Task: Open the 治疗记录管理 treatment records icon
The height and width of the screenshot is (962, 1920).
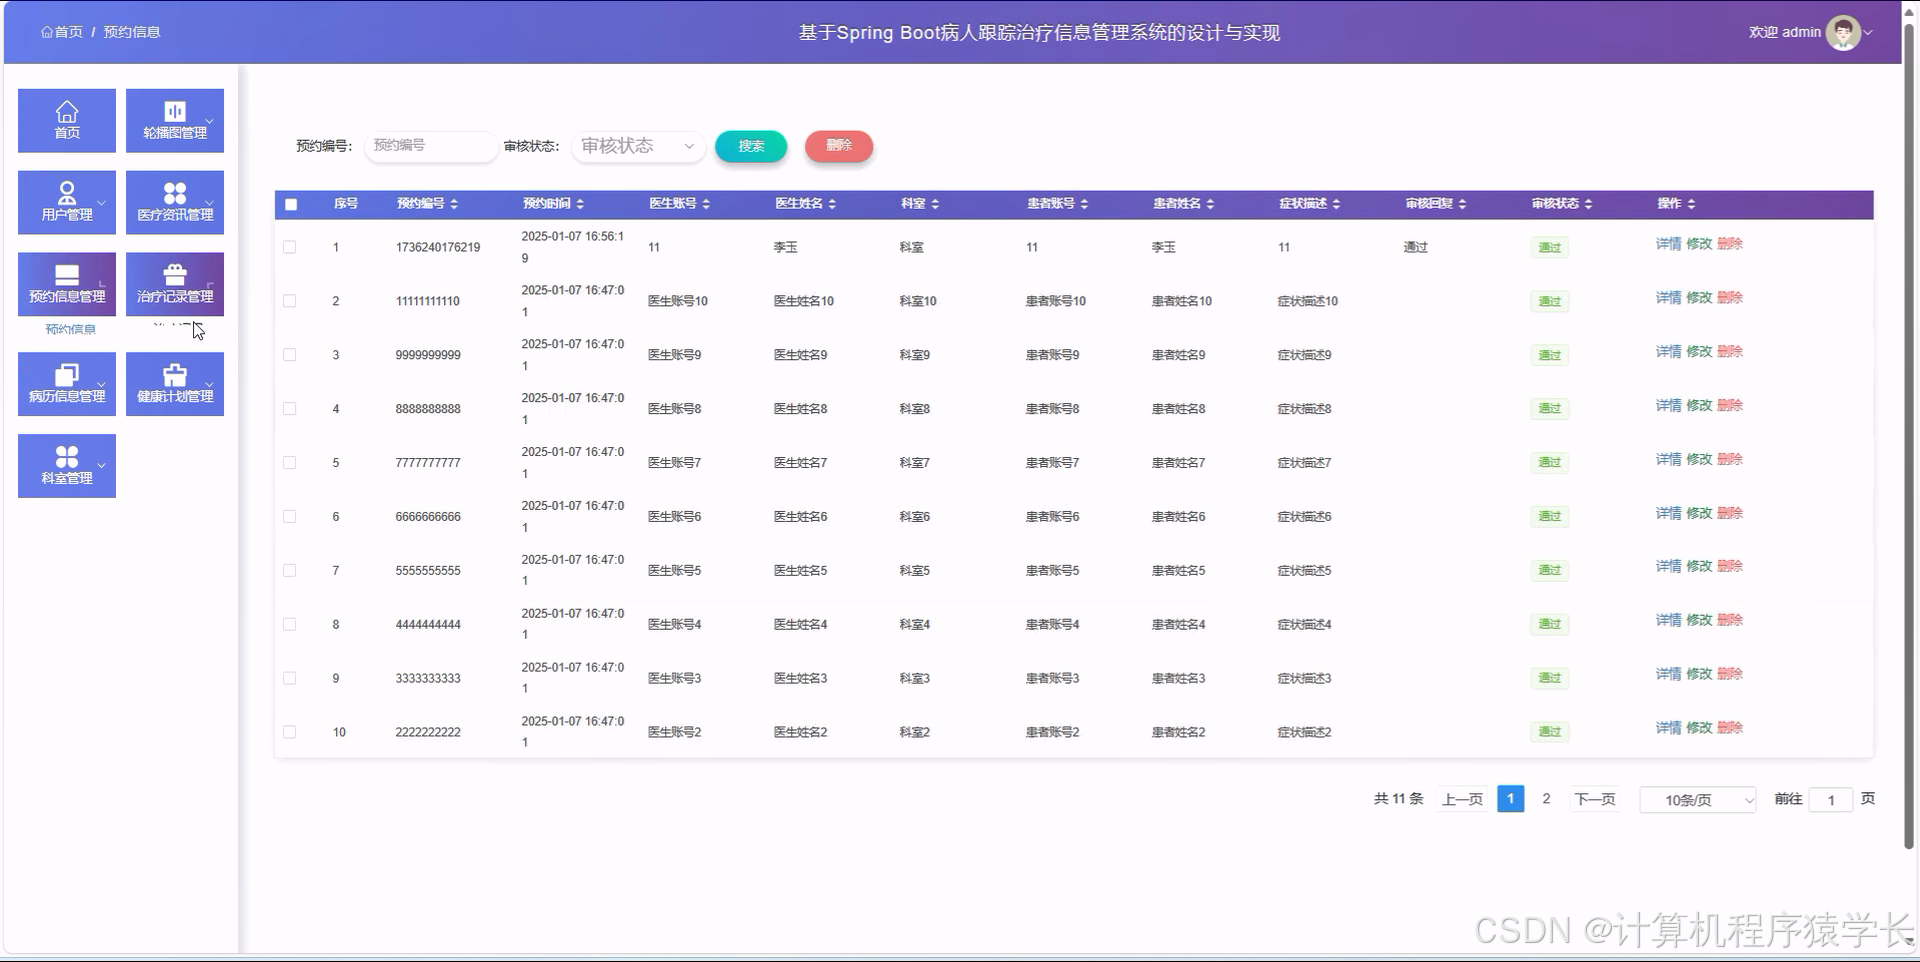Action: pyautogui.click(x=174, y=284)
